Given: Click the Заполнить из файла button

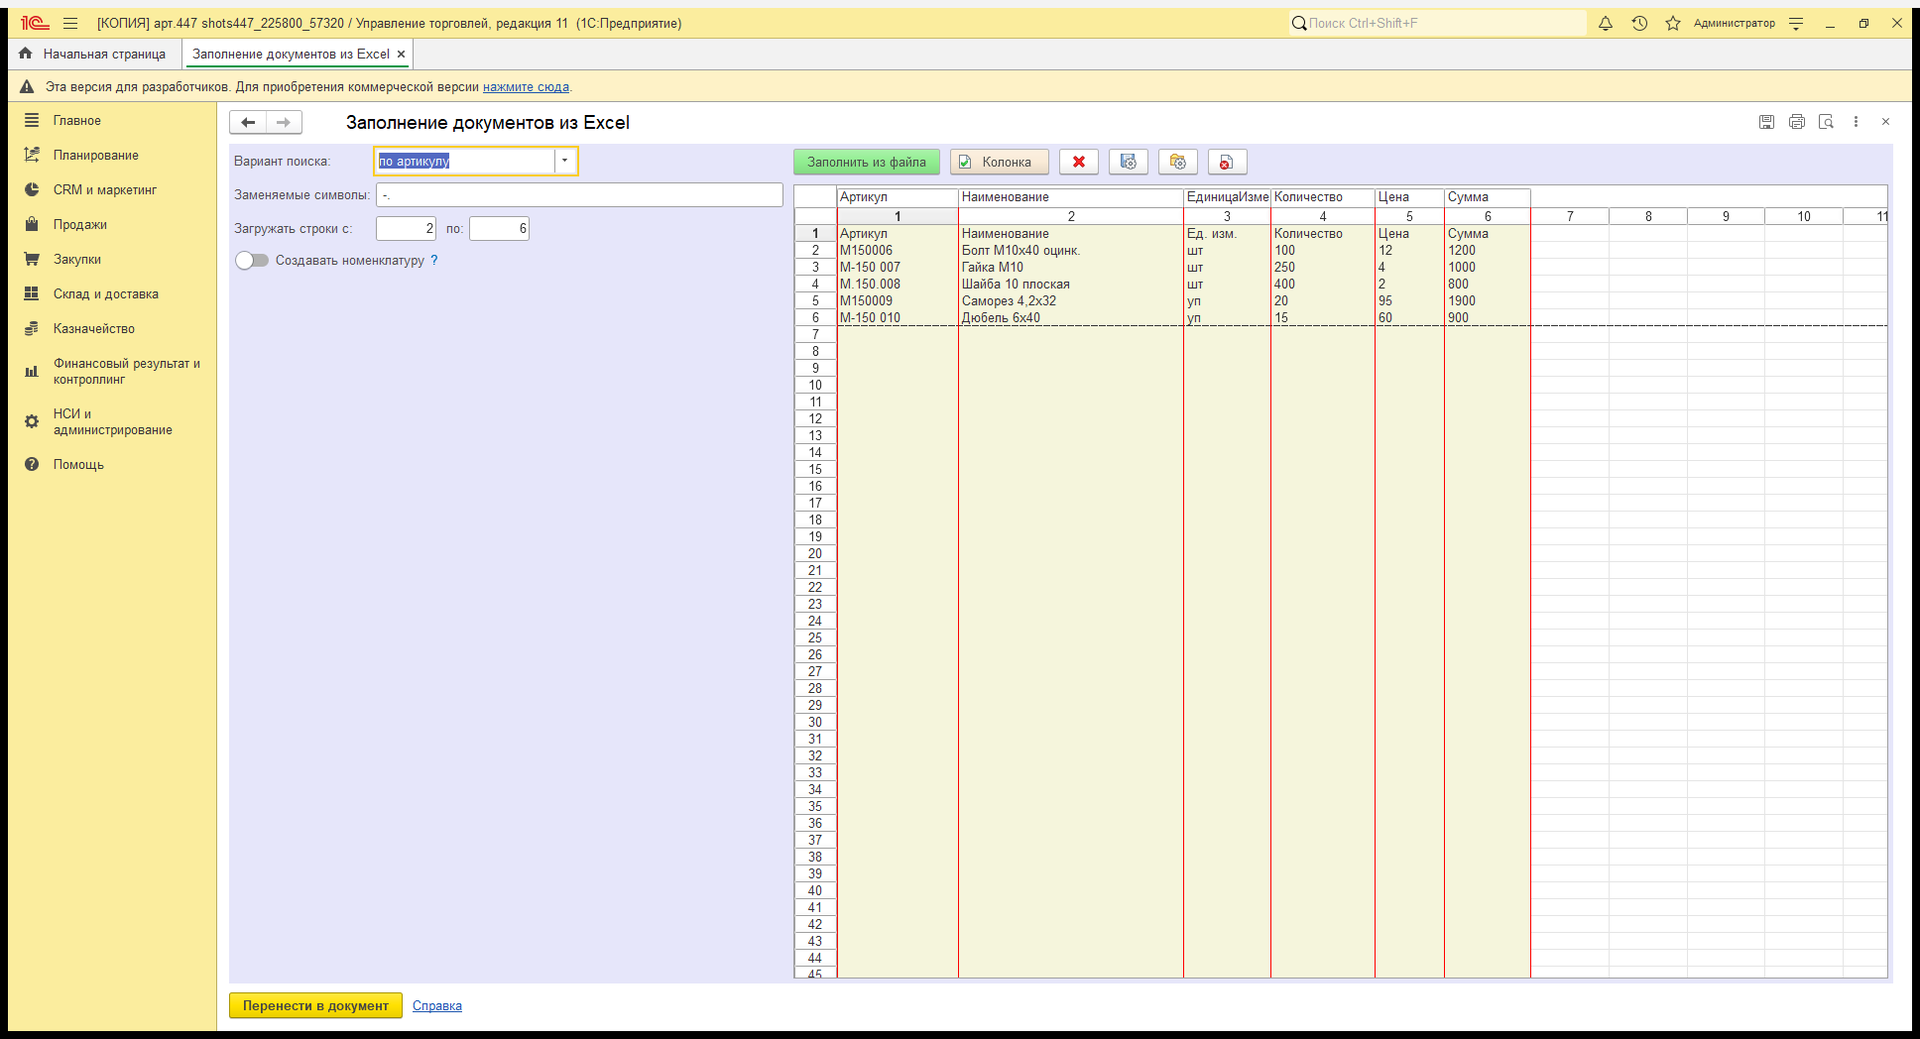Looking at the screenshot, I should pyautogui.click(x=866, y=162).
